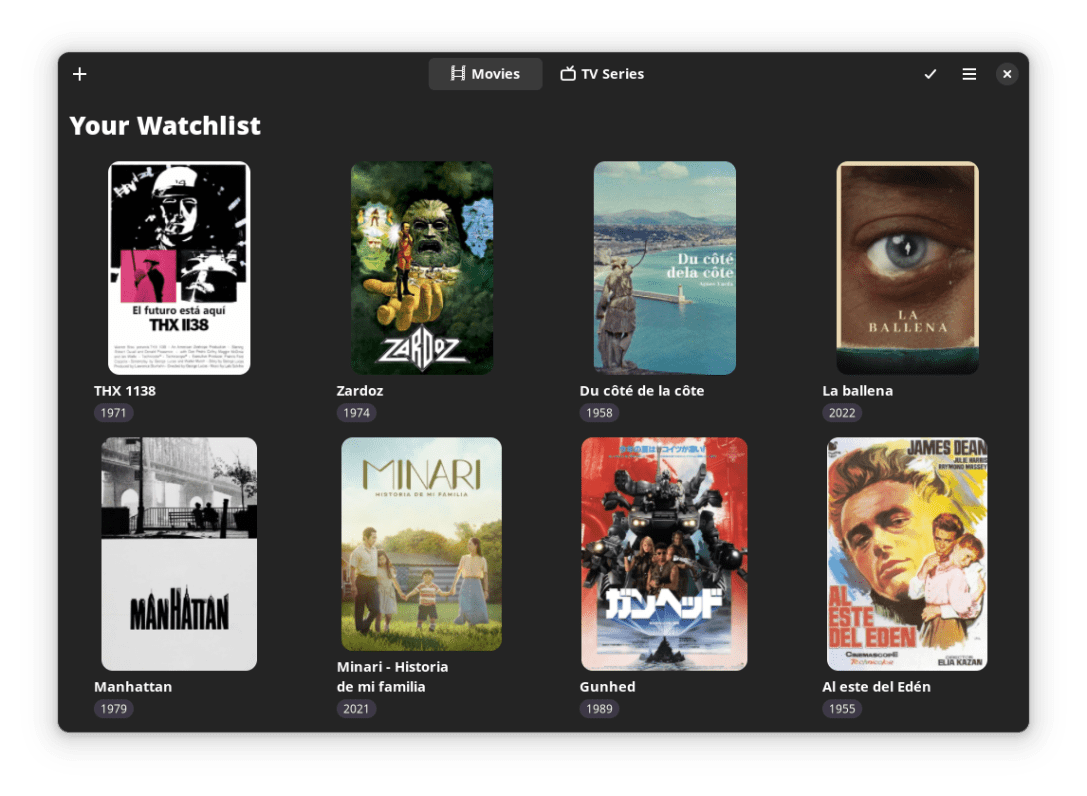Click the 1989 year badge
Screen dimensions: 1087x796
pyautogui.click(x=599, y=709)
